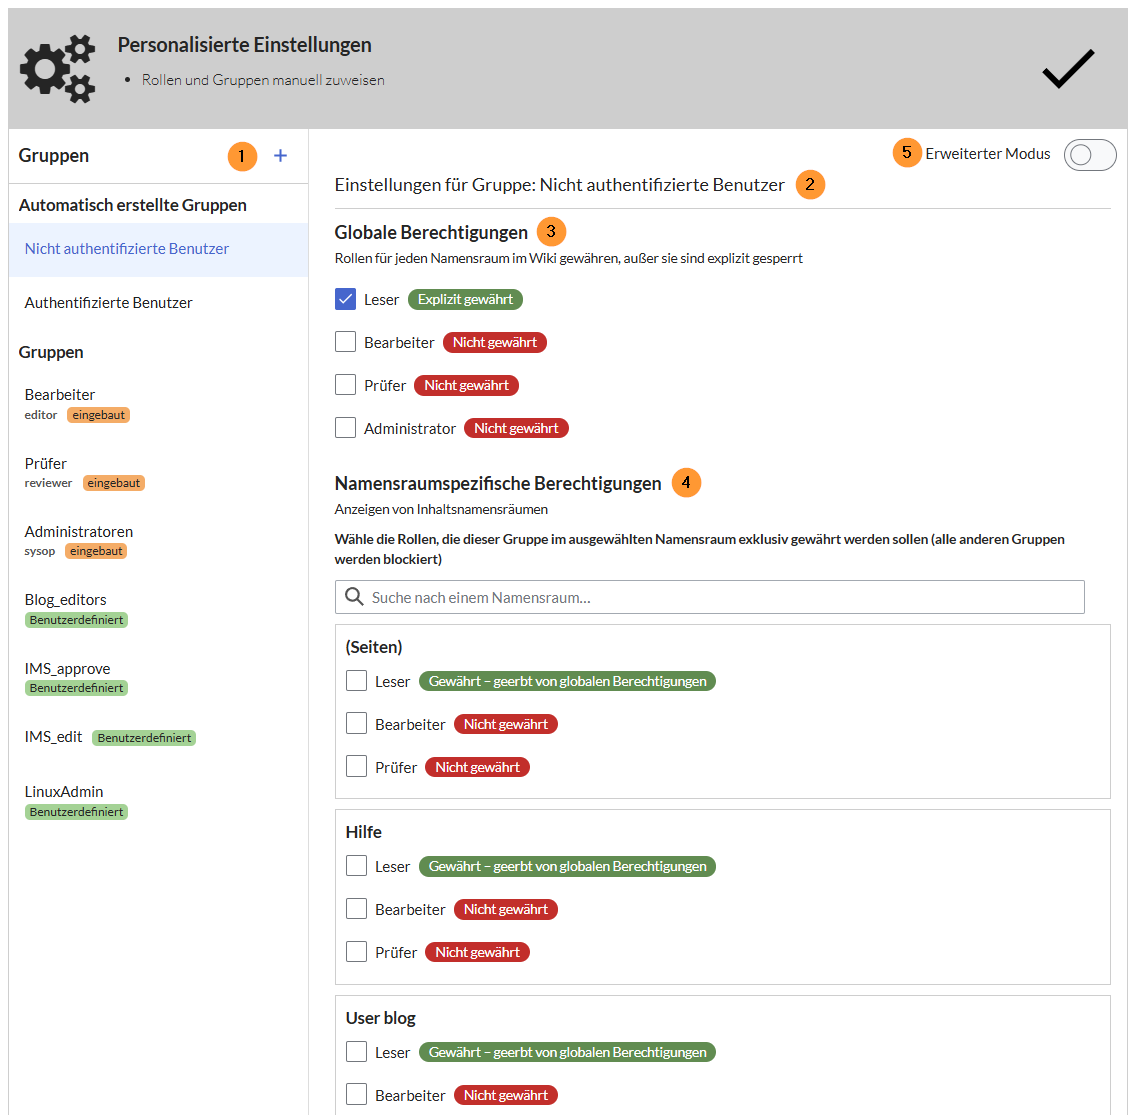Select the LinuxAdmin group
Image resolution: width=1136 pixels, height=1115 pixels.
click(64, 792)
